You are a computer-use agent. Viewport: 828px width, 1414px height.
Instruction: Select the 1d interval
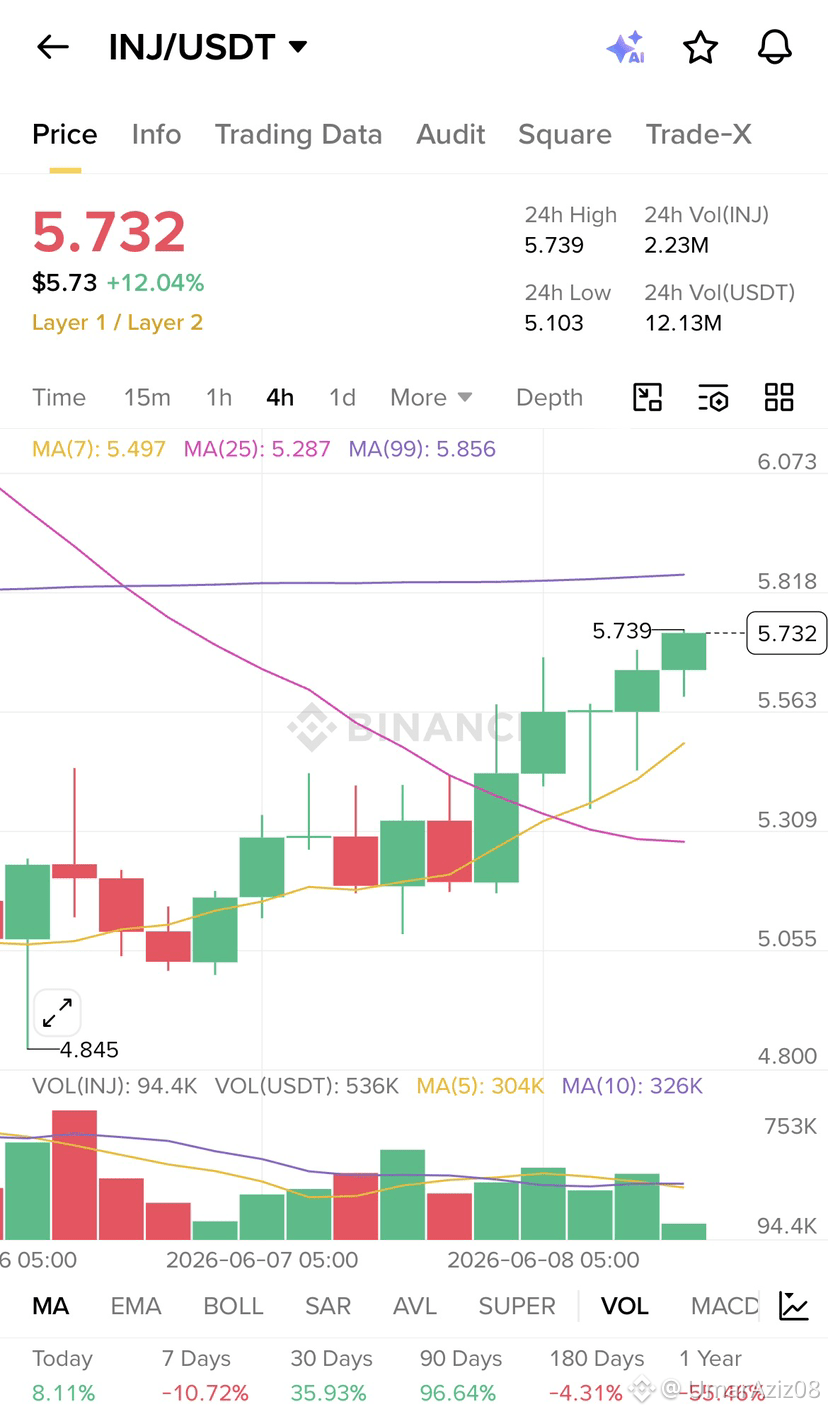pos(342,397)
